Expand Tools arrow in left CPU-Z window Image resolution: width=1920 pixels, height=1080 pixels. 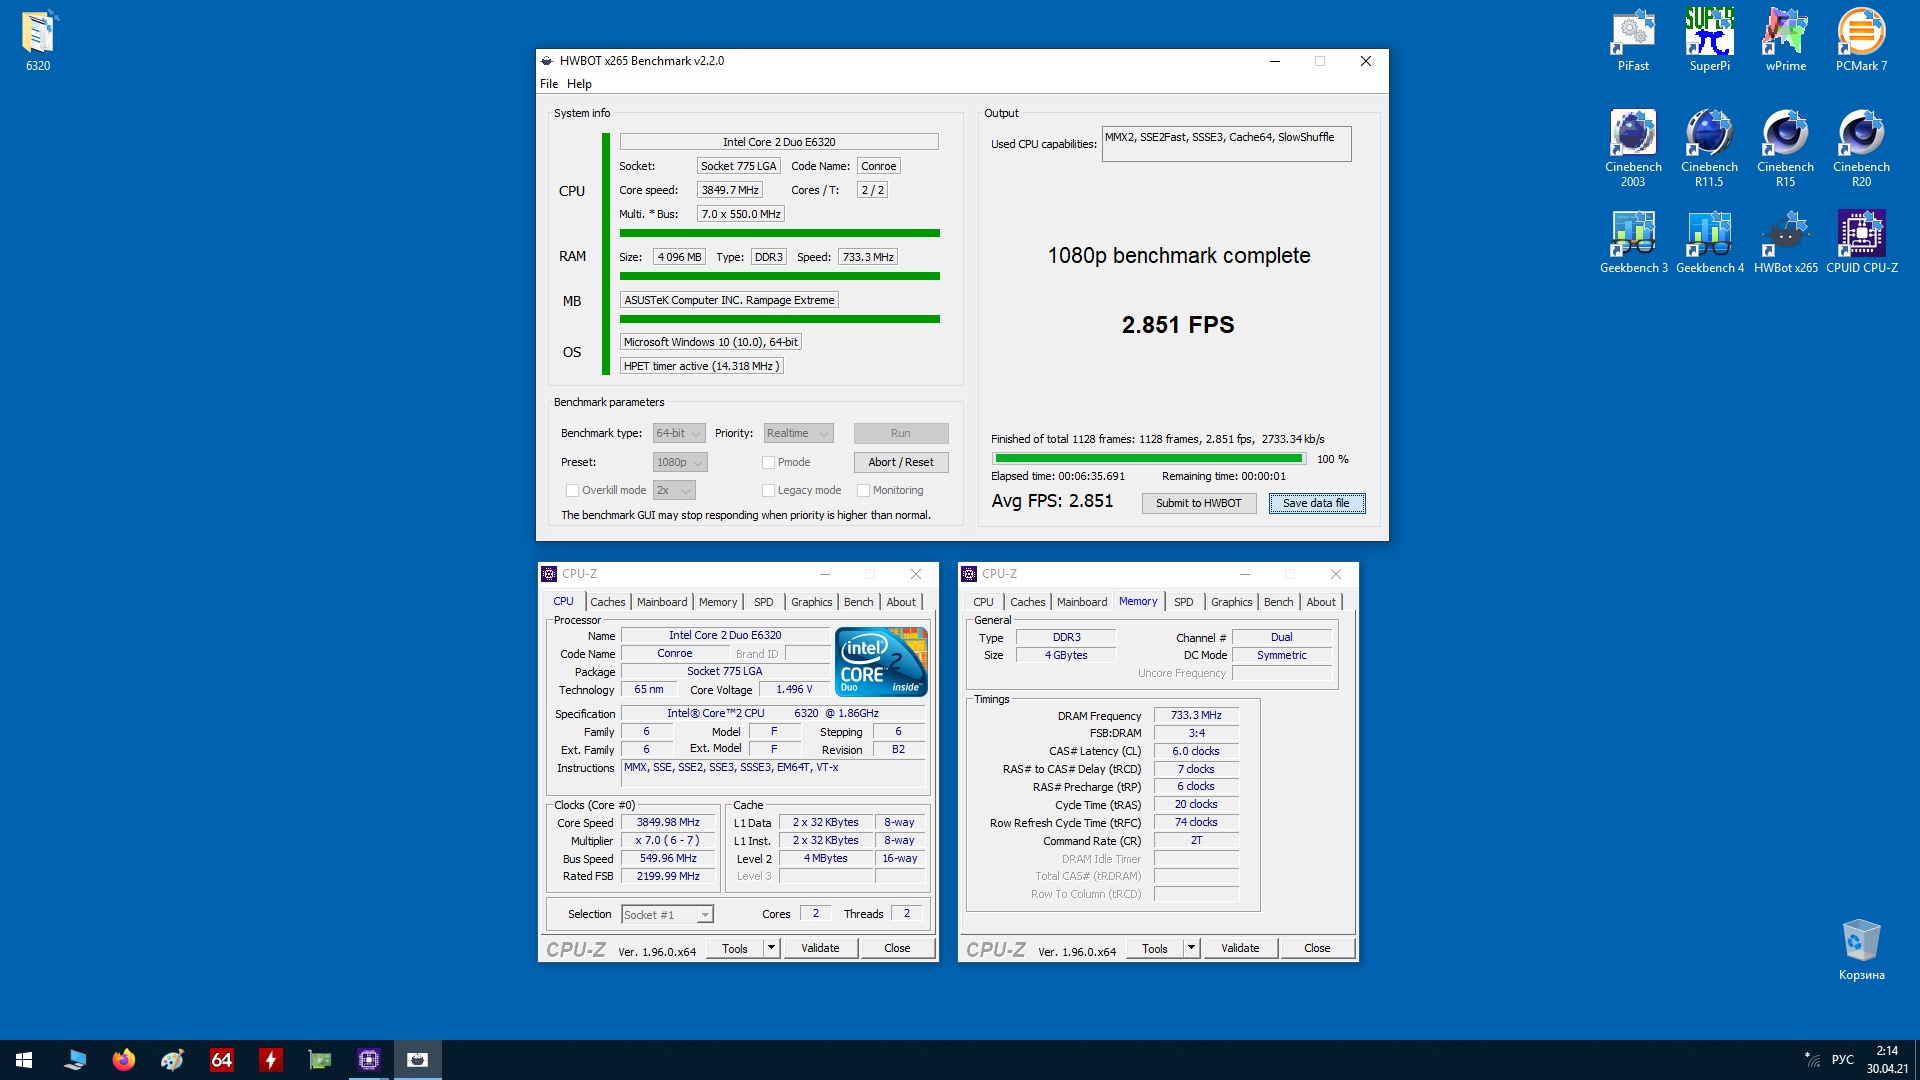[x=771, y=948]
